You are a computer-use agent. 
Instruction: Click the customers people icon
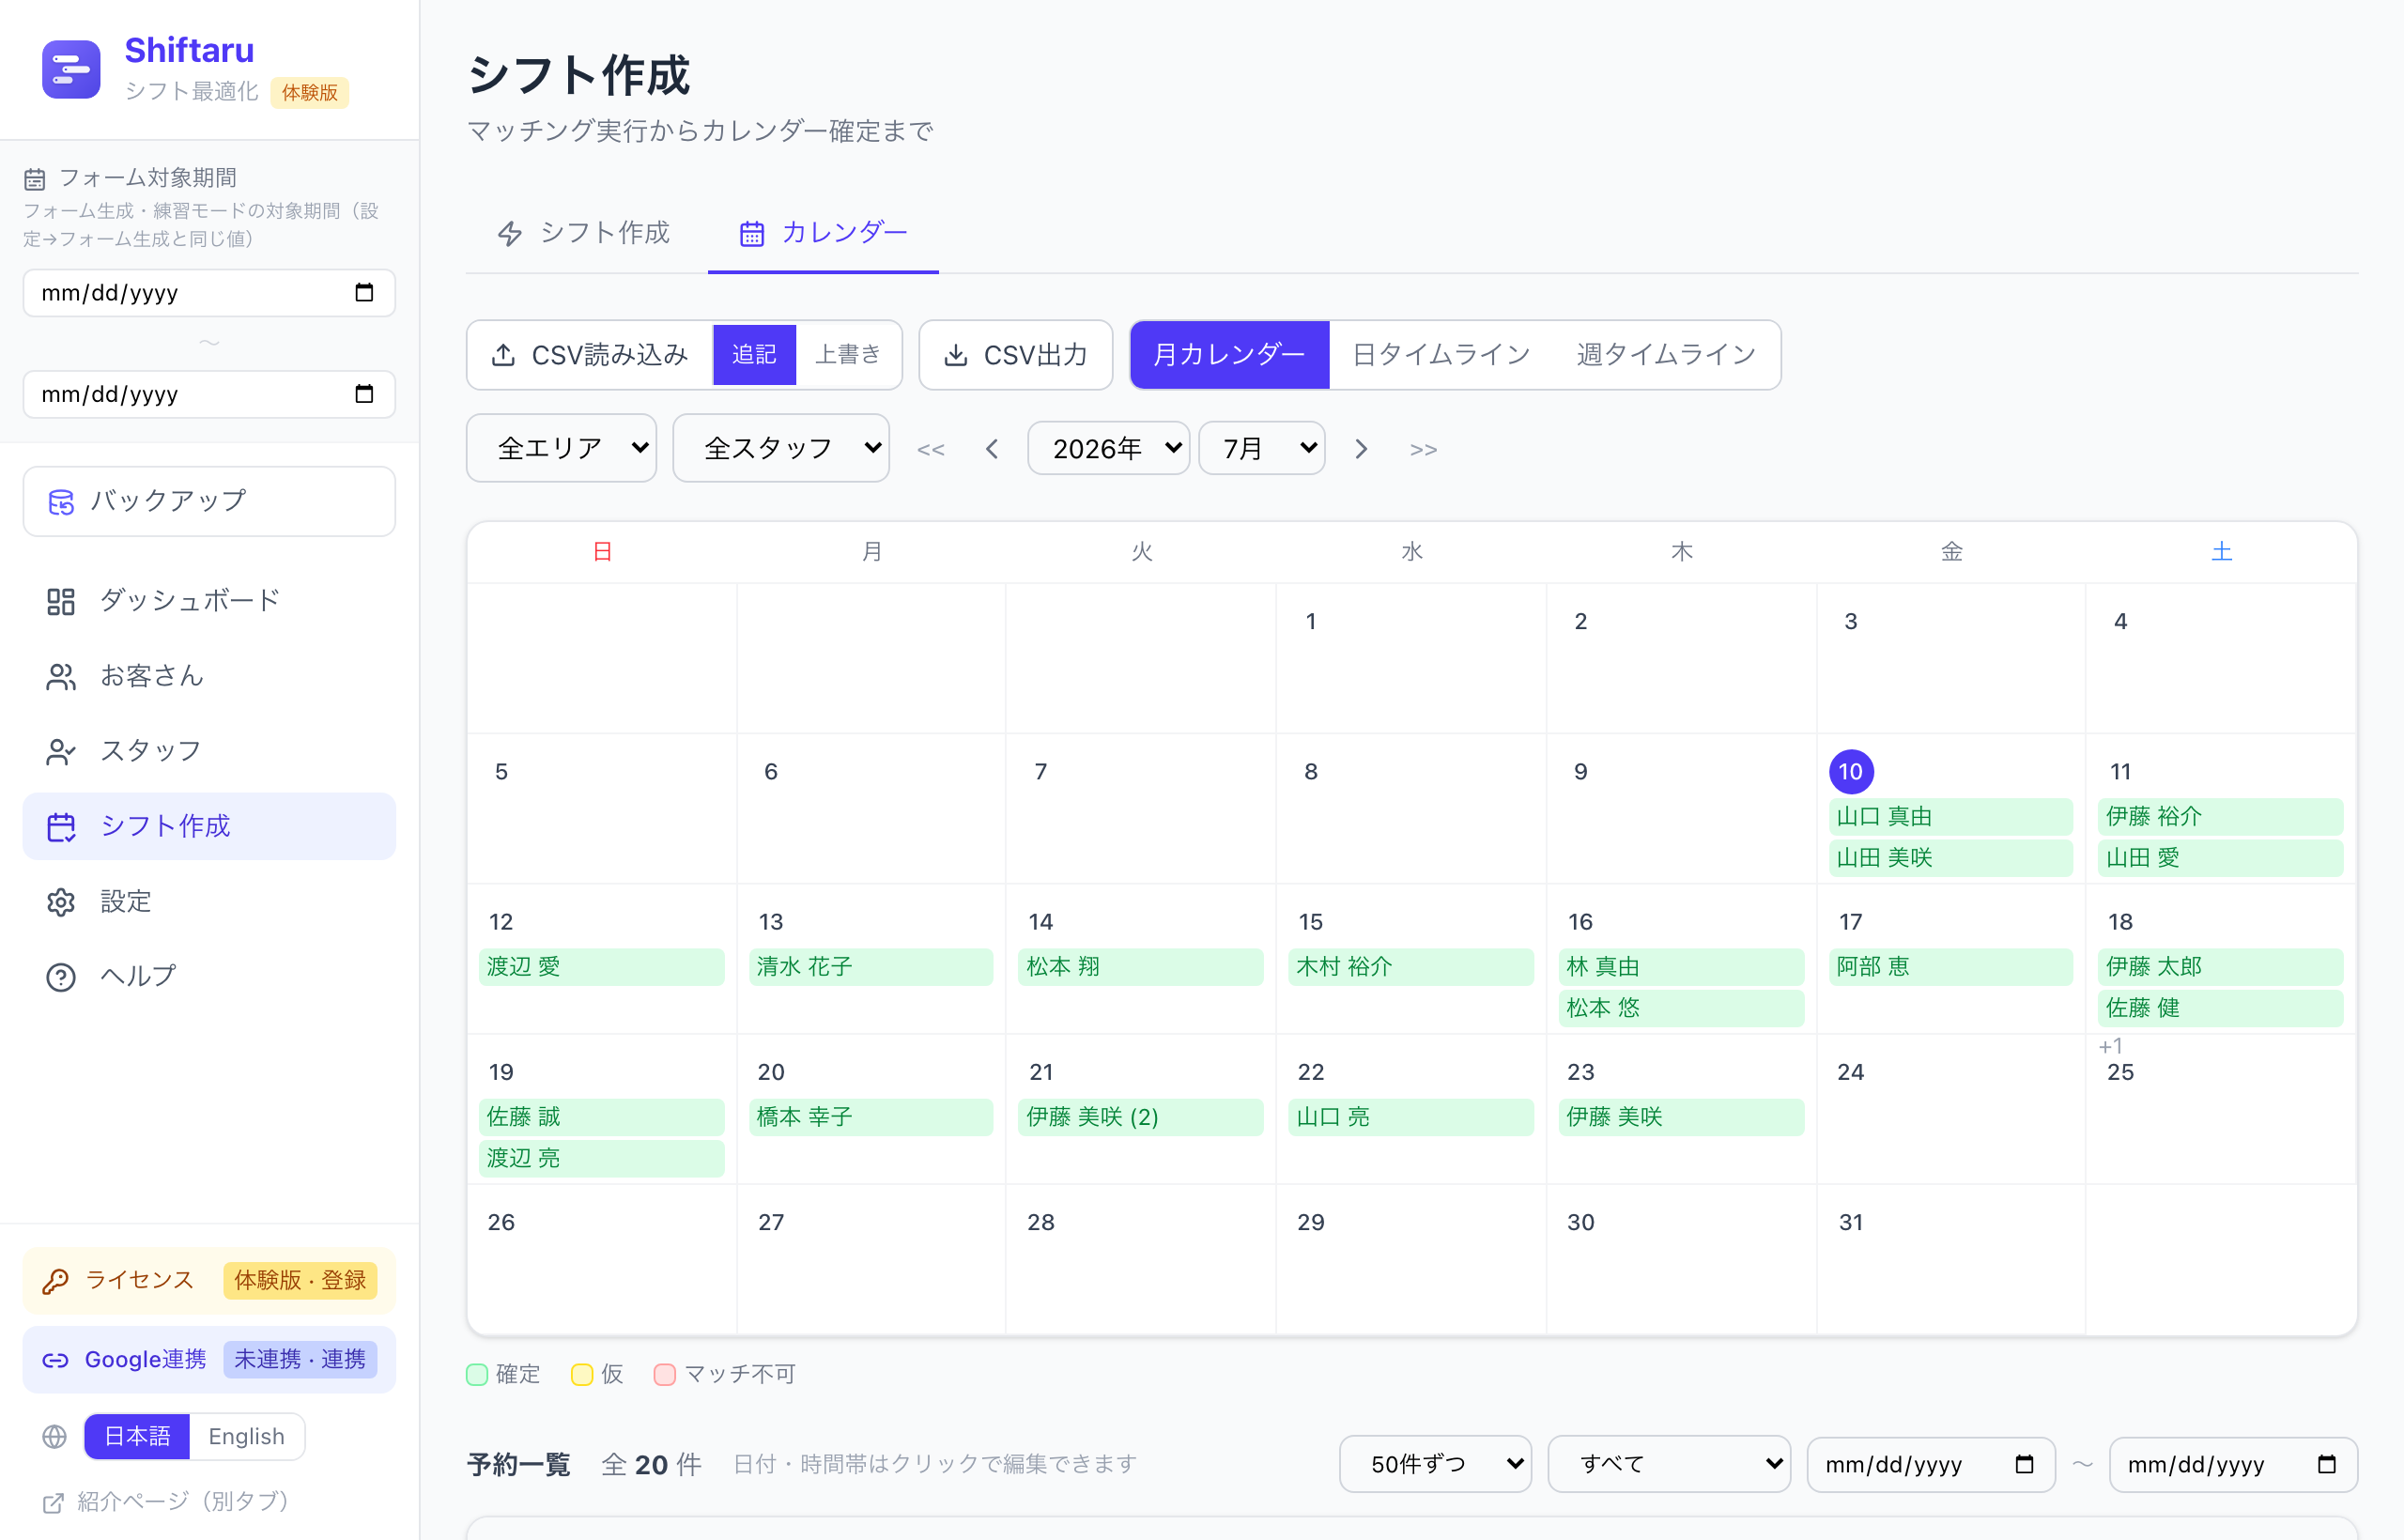61,677
